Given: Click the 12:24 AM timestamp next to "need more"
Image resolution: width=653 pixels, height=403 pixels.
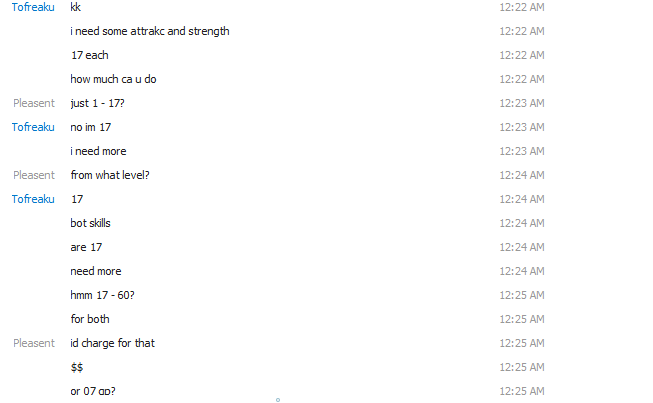Looking at the screenshot, I should [x=522, y=271].
